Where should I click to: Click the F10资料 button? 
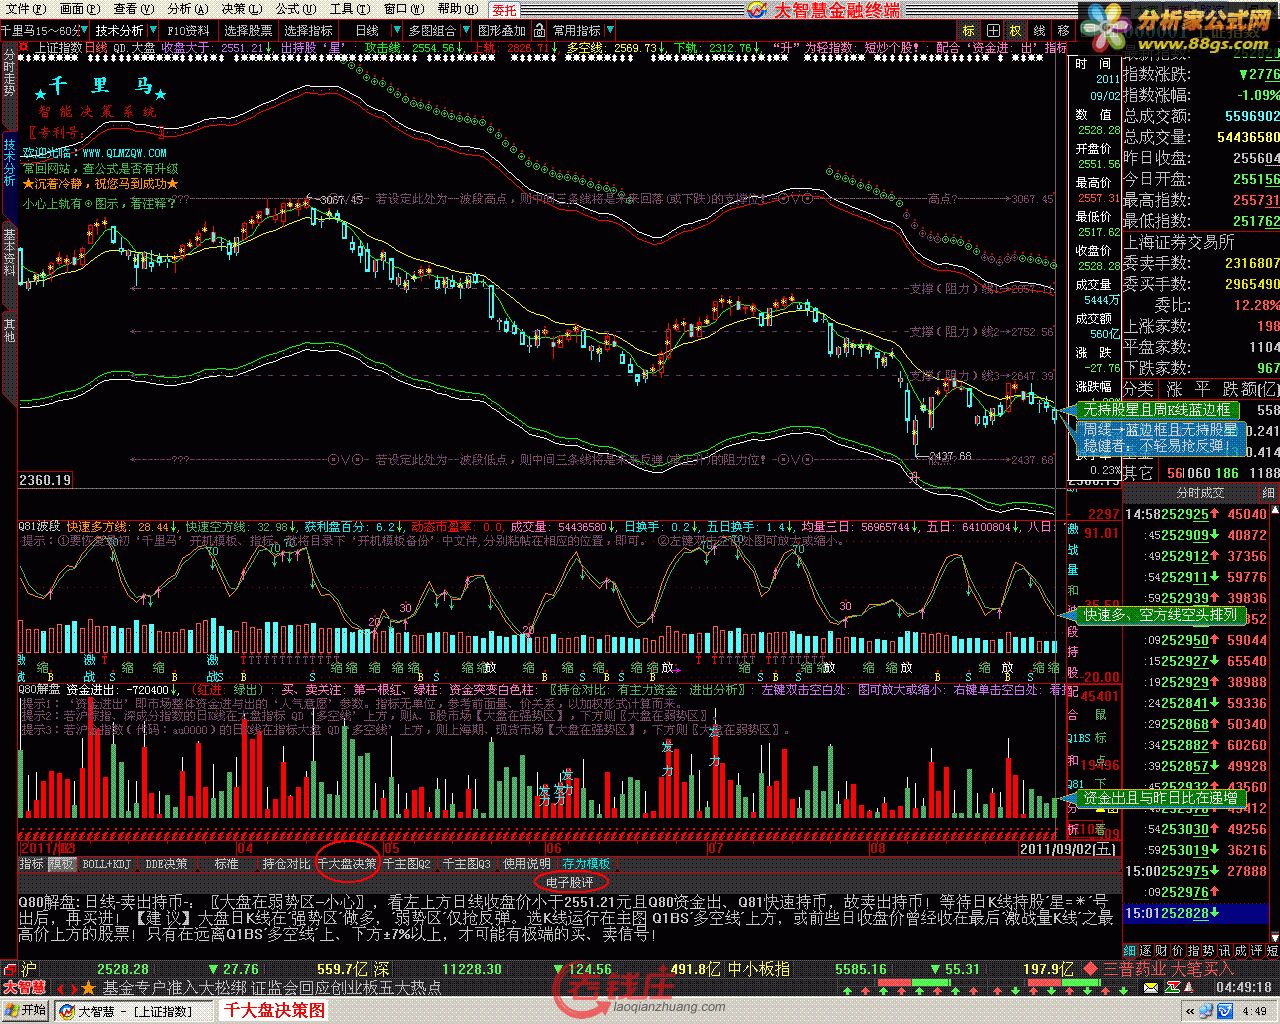point(187,31)
